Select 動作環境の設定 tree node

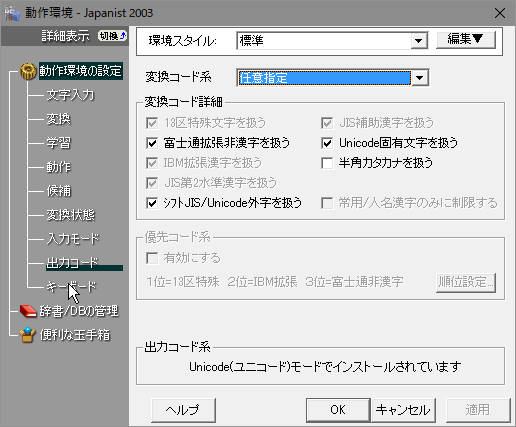pos(81,71)
